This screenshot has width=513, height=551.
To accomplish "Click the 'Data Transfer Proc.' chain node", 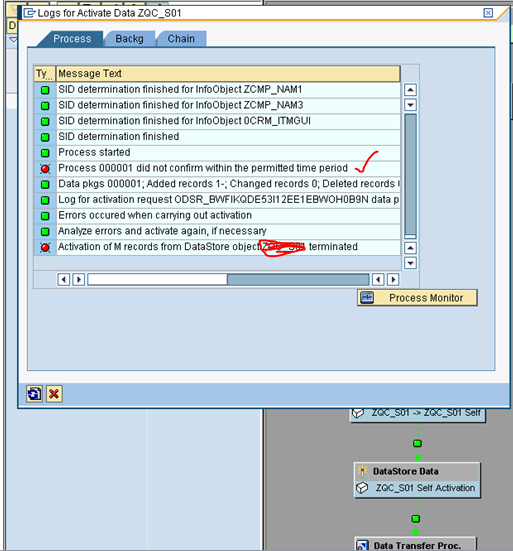I will [416, 545].
